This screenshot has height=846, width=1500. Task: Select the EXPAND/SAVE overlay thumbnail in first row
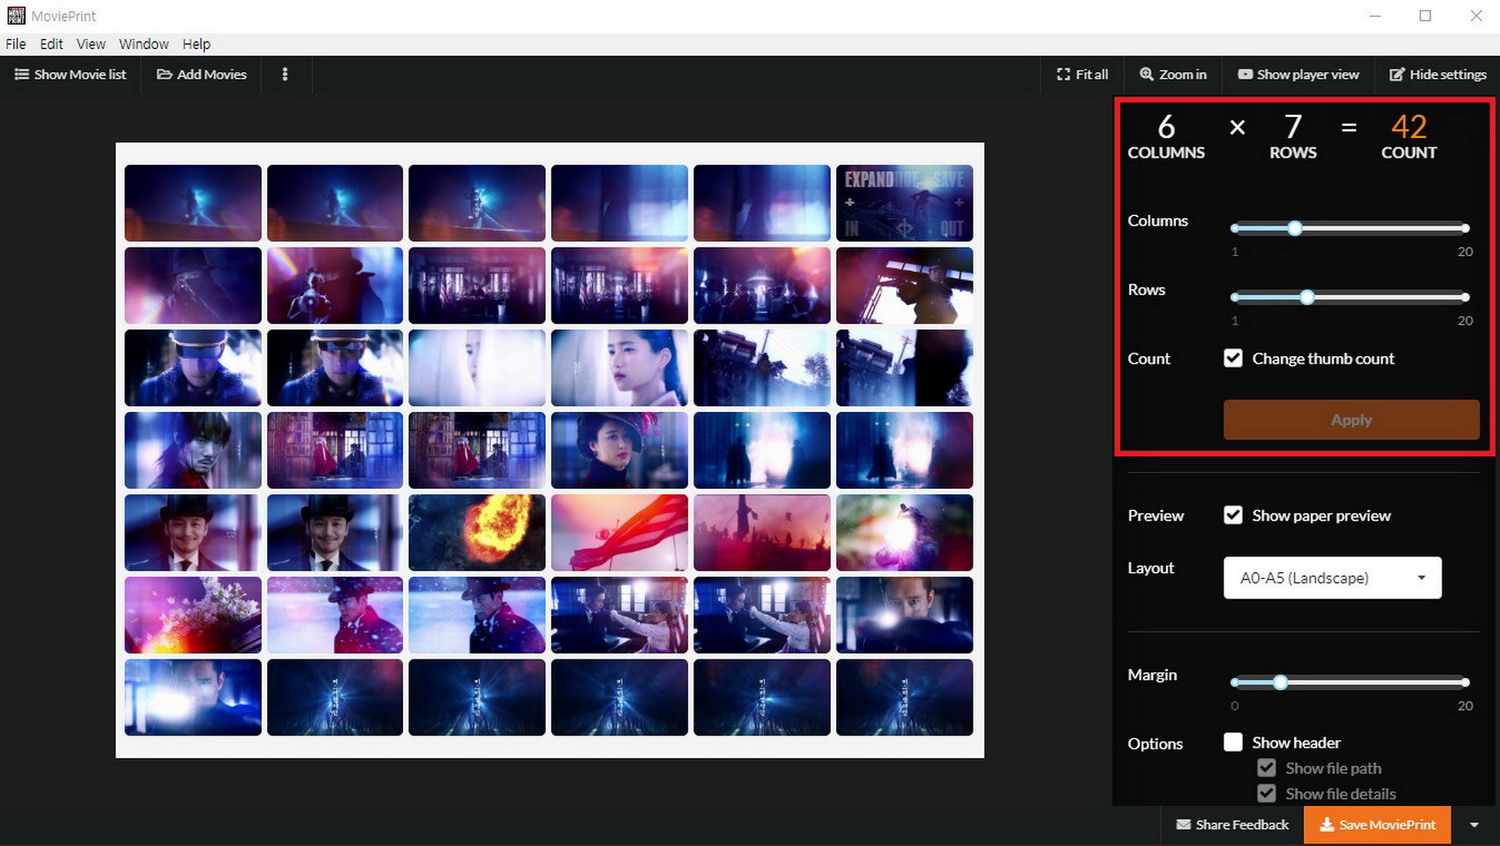[904, 203]
